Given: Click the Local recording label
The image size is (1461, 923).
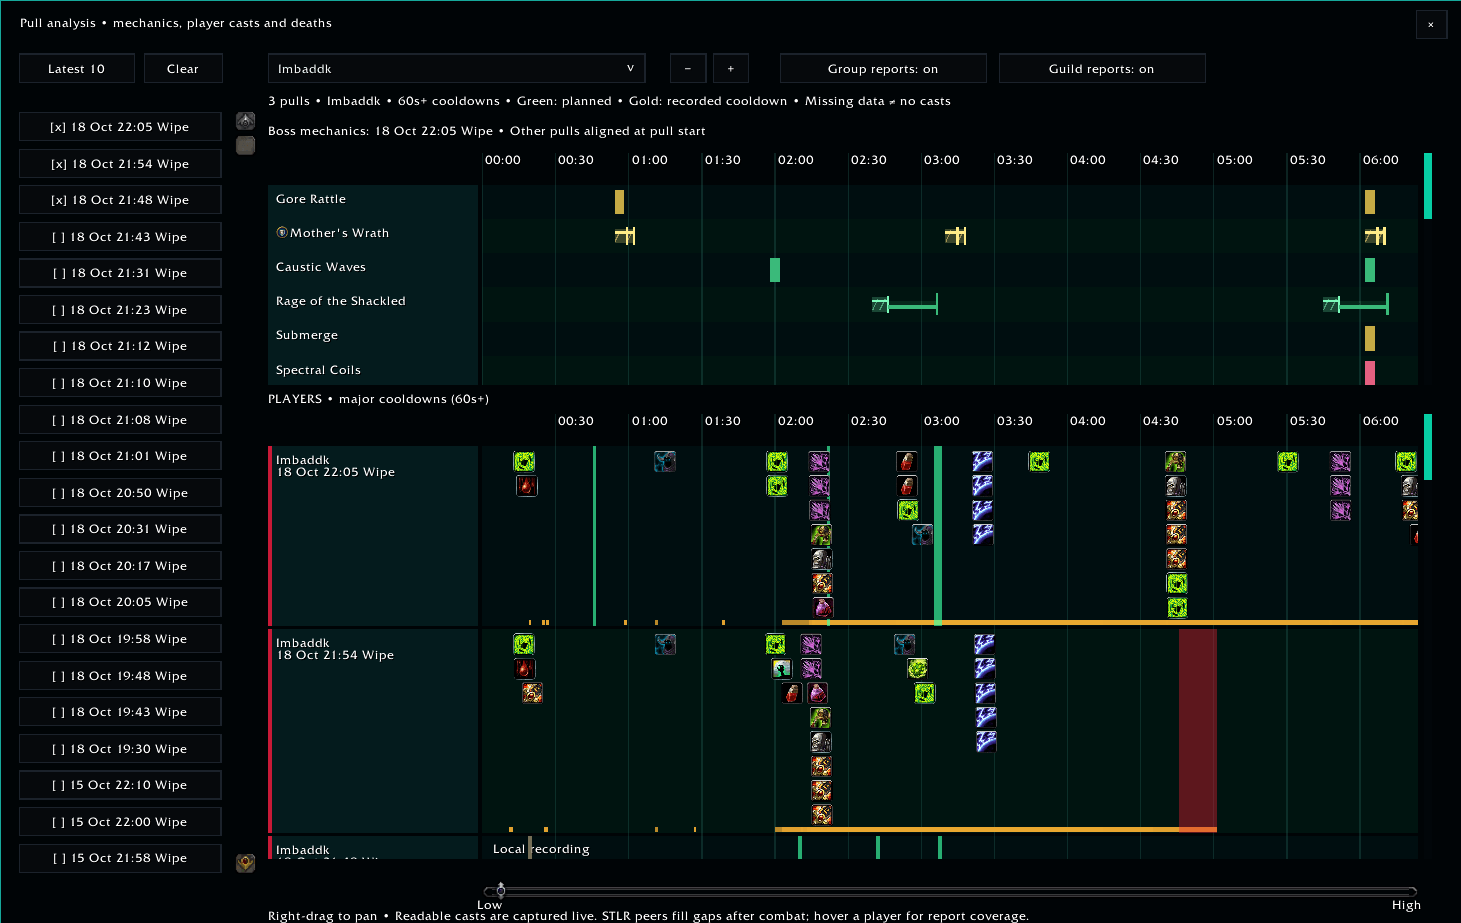Looking at the screenshot, I should click(541, 849).
